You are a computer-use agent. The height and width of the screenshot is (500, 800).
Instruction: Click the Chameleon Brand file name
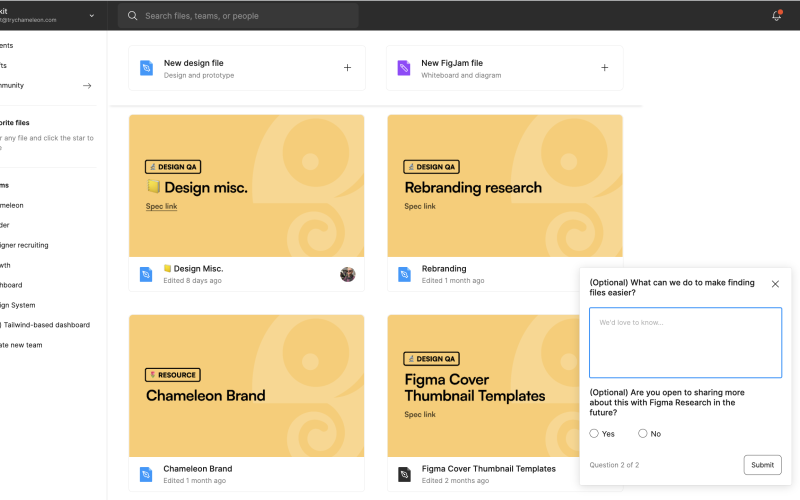click(197, 469)
